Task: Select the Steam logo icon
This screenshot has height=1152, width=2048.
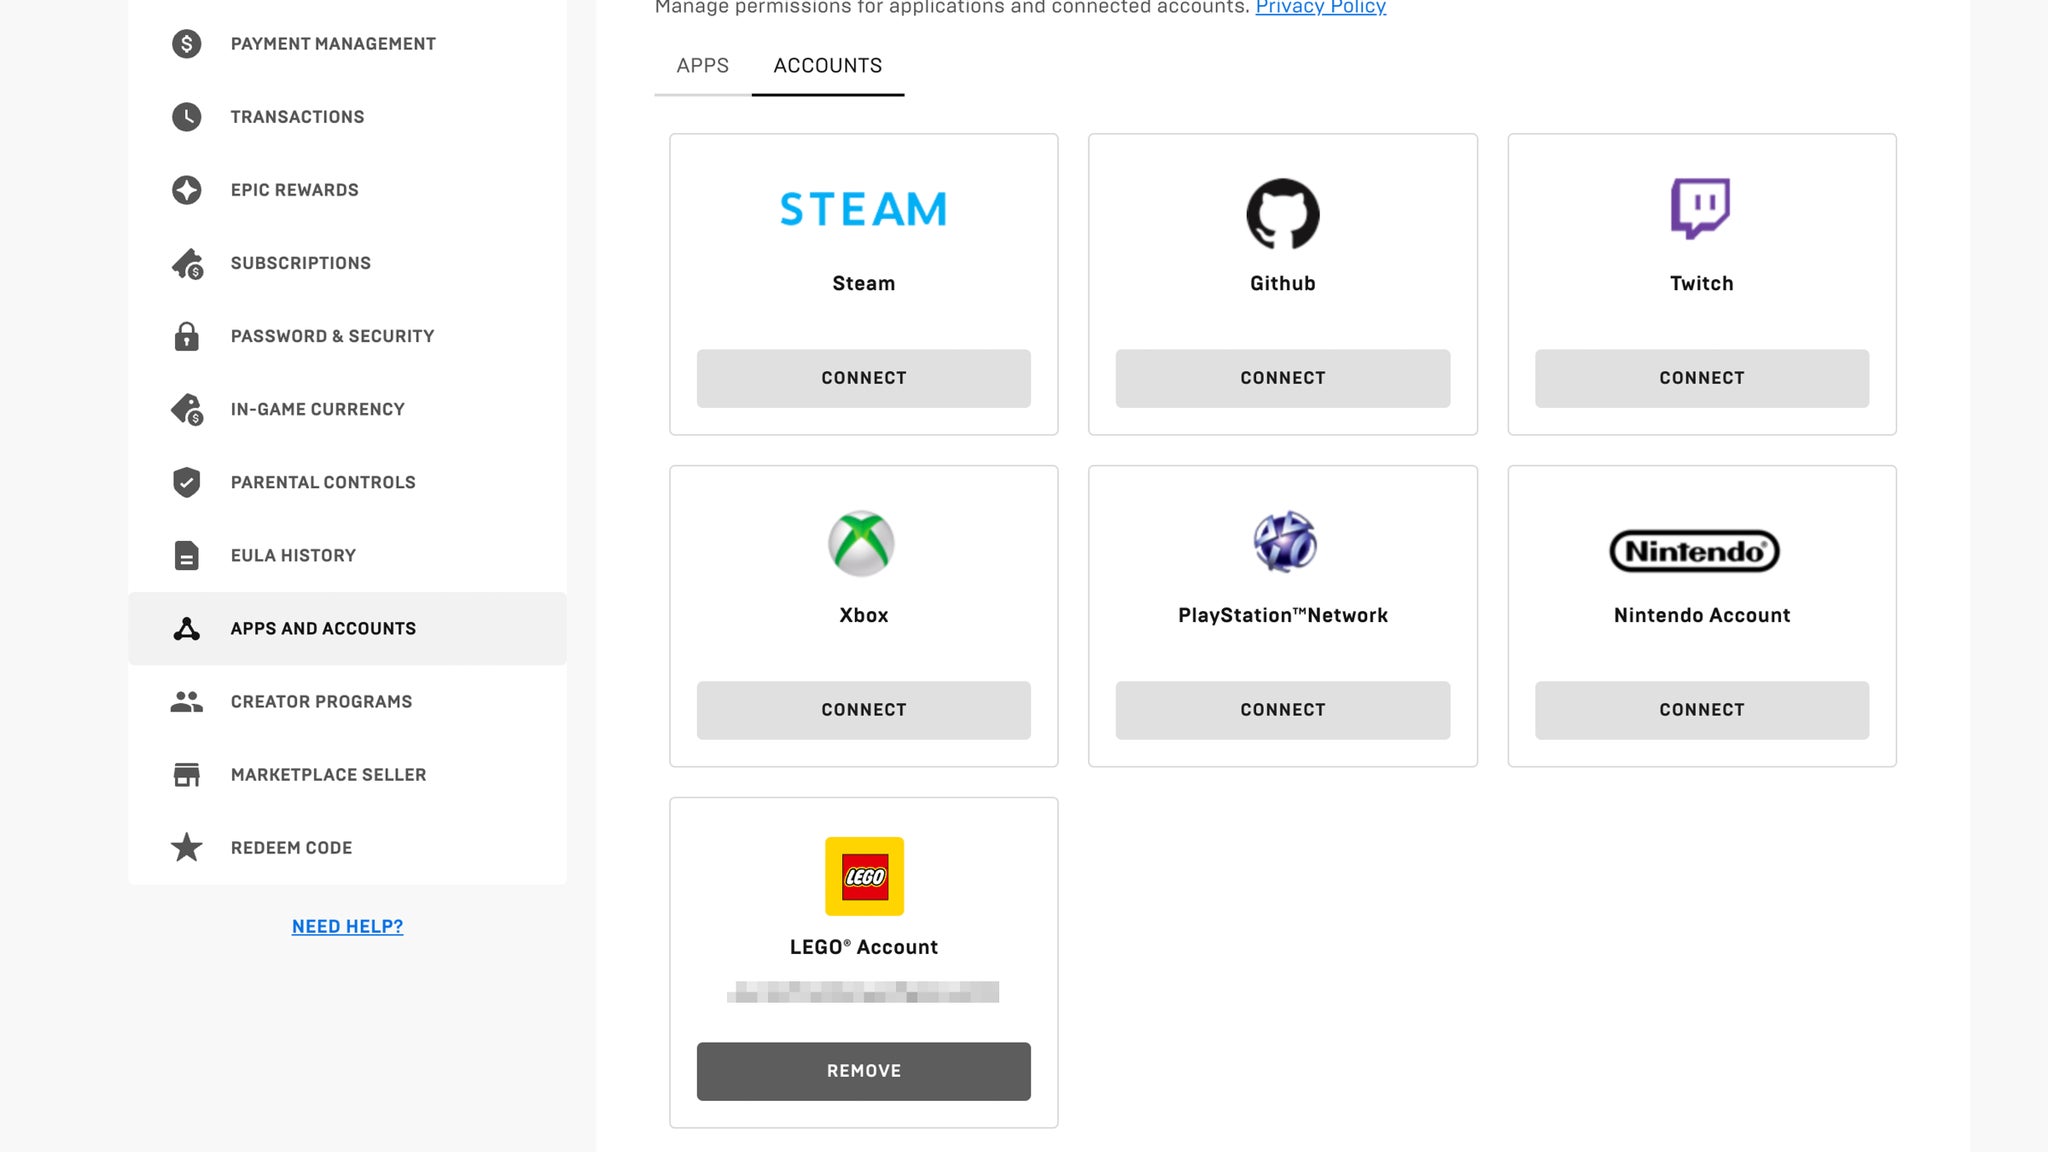Action: (863, 208)
